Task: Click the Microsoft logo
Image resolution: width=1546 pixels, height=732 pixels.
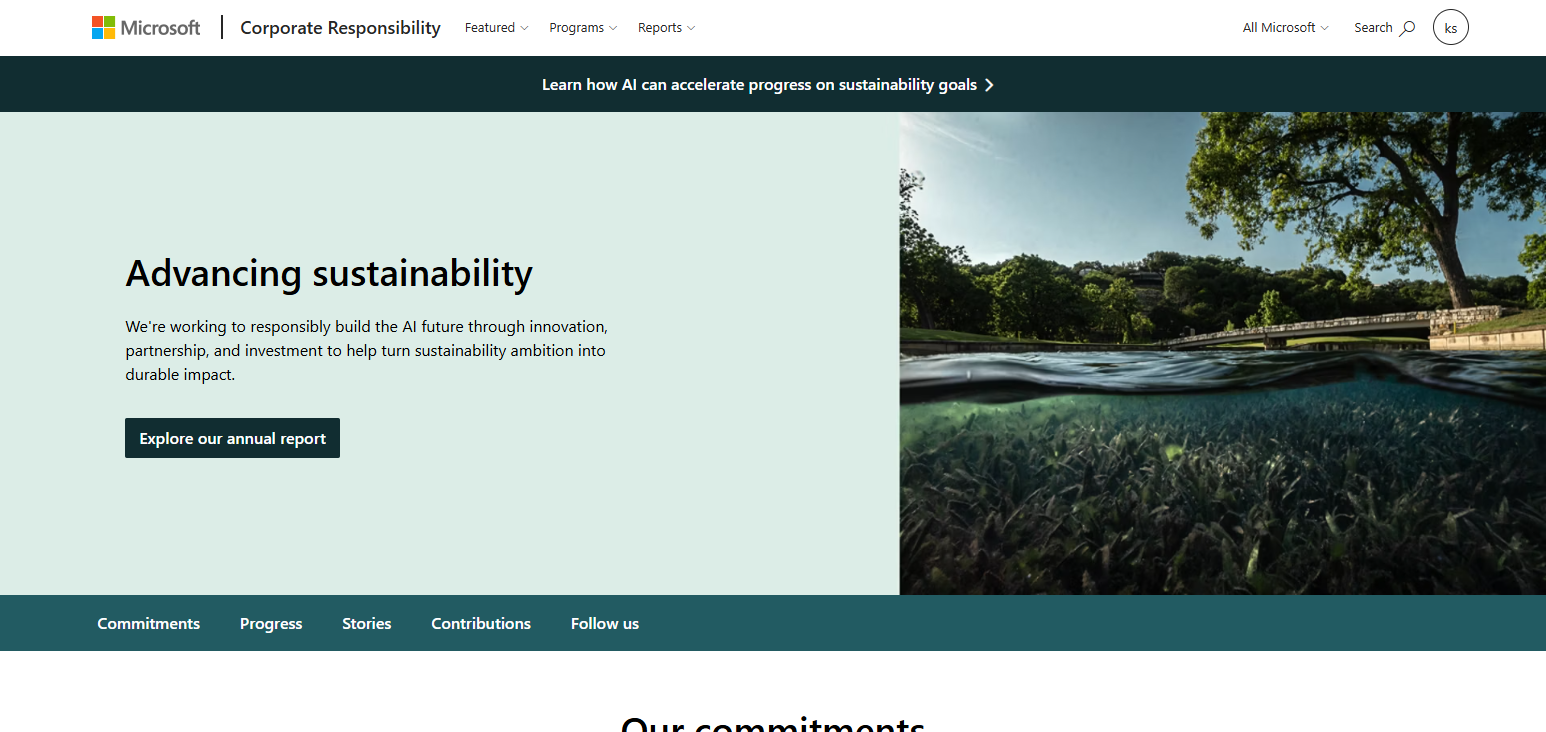Action: coord(146,28)
